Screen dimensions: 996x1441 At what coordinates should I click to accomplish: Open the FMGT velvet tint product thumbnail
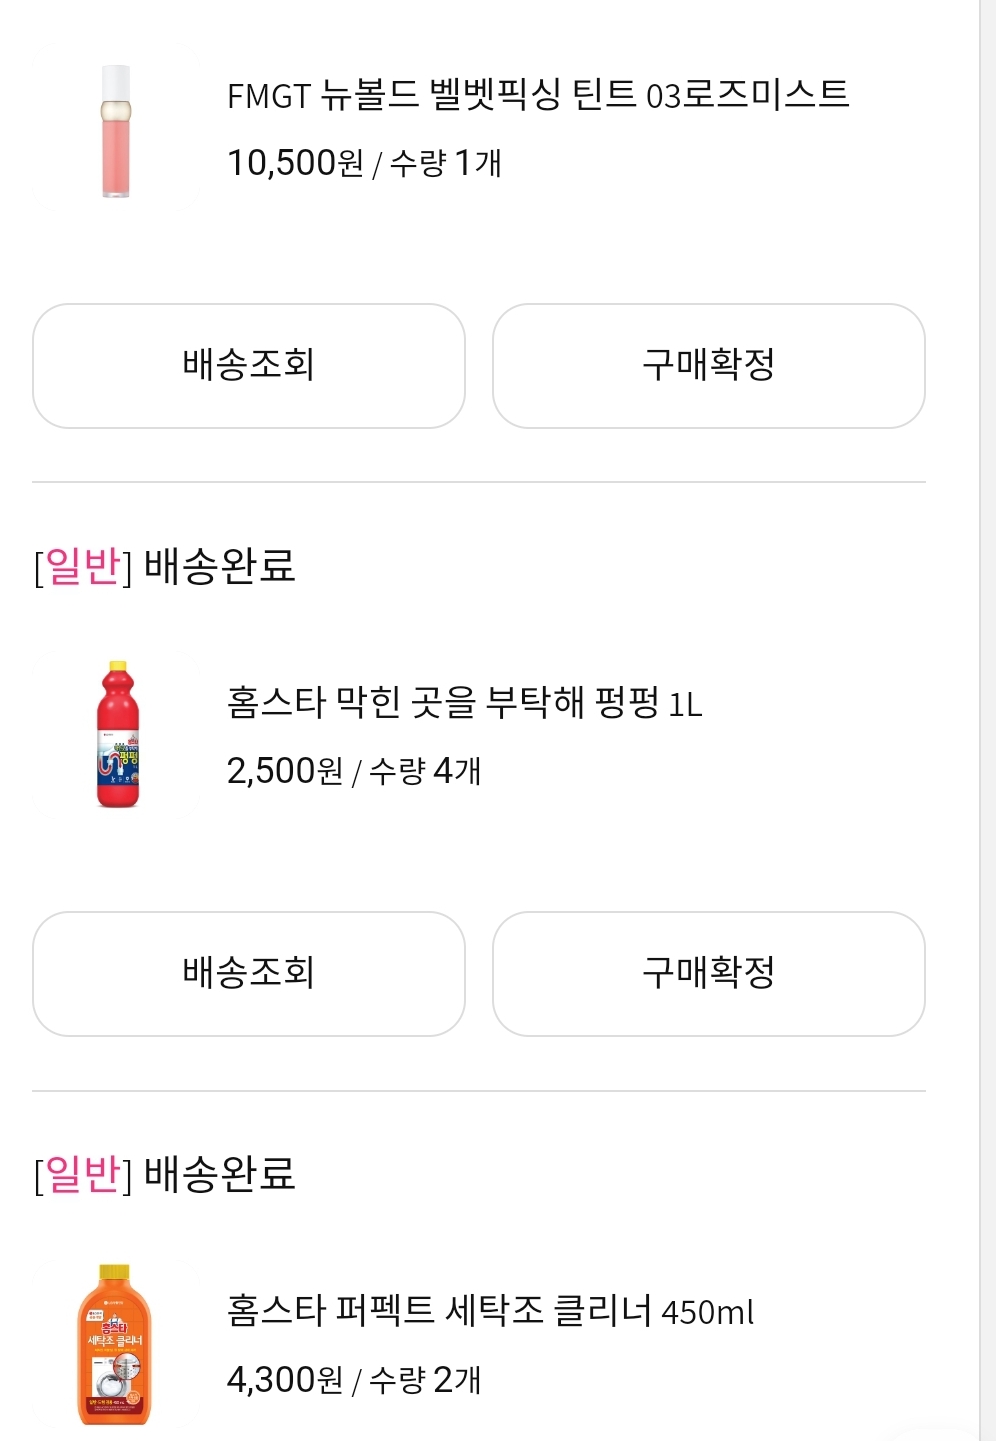[116, 131]
